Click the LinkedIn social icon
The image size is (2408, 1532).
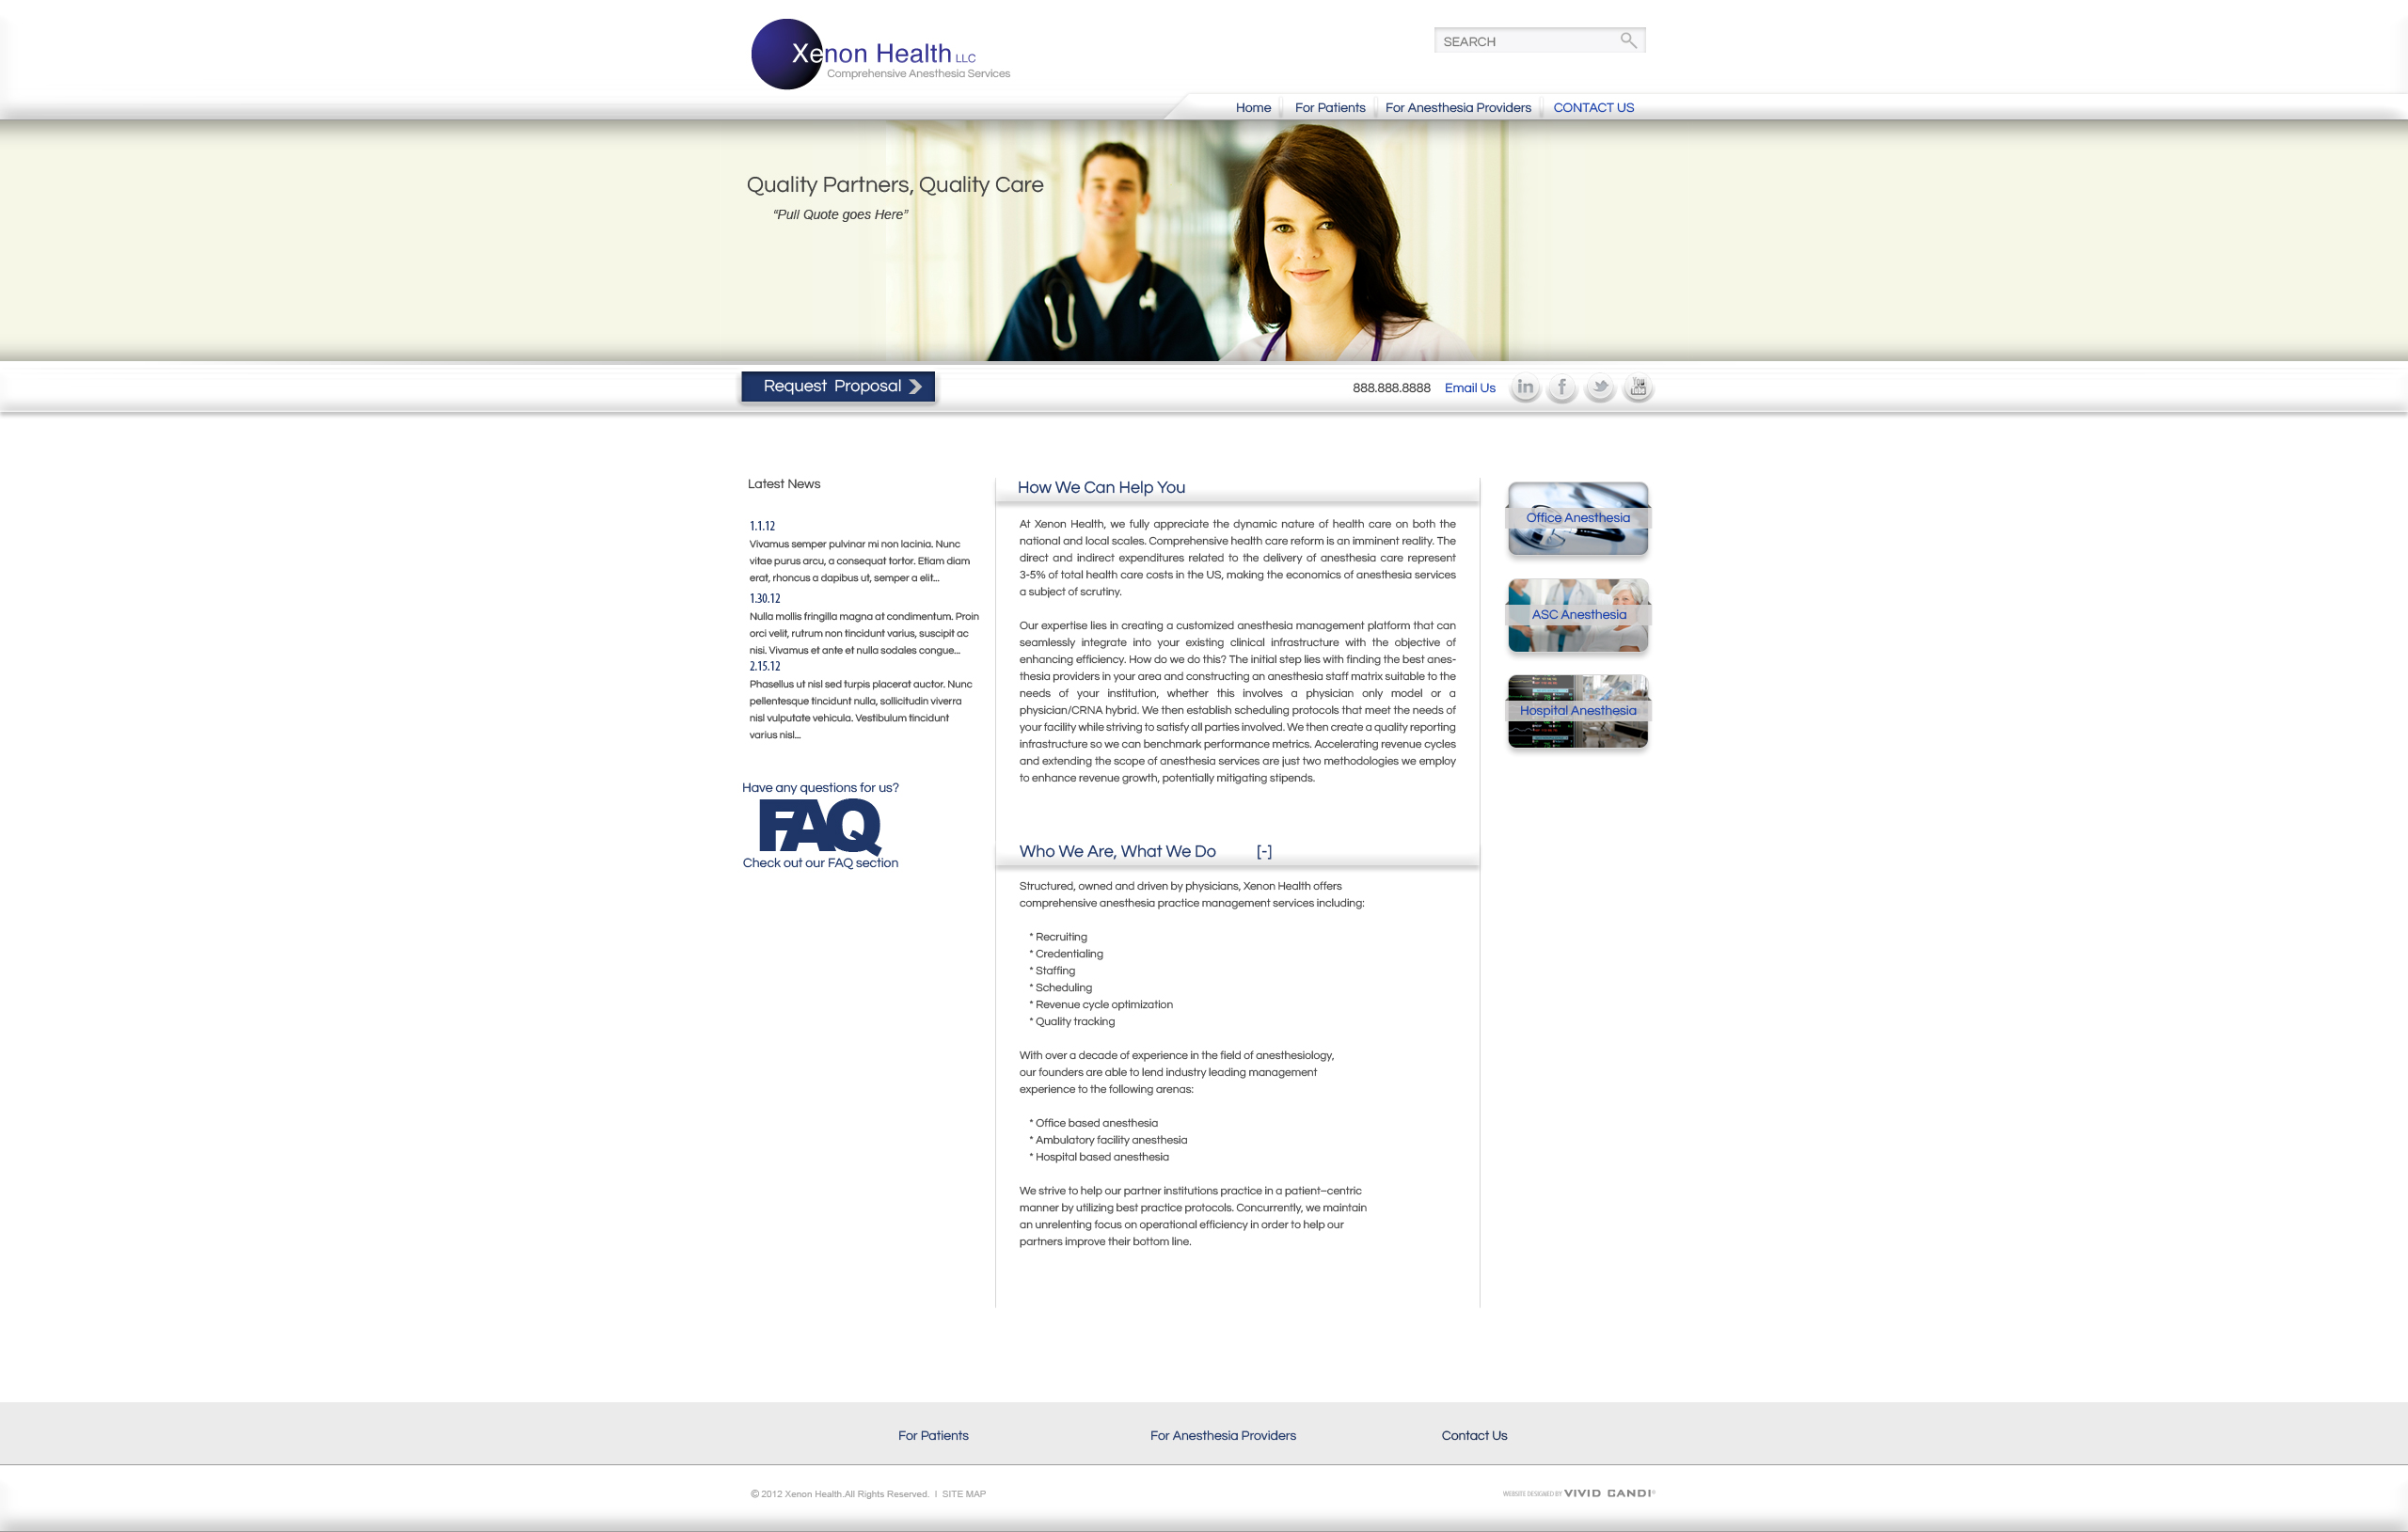[1524, 387]
